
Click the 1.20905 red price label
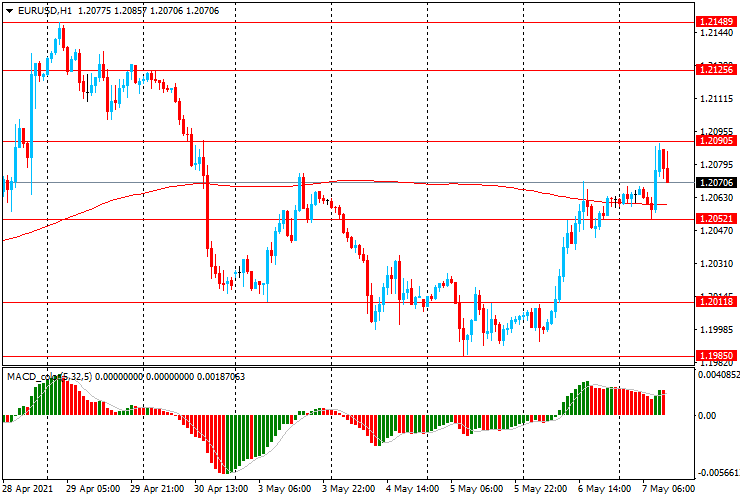(x=716, y=141)
